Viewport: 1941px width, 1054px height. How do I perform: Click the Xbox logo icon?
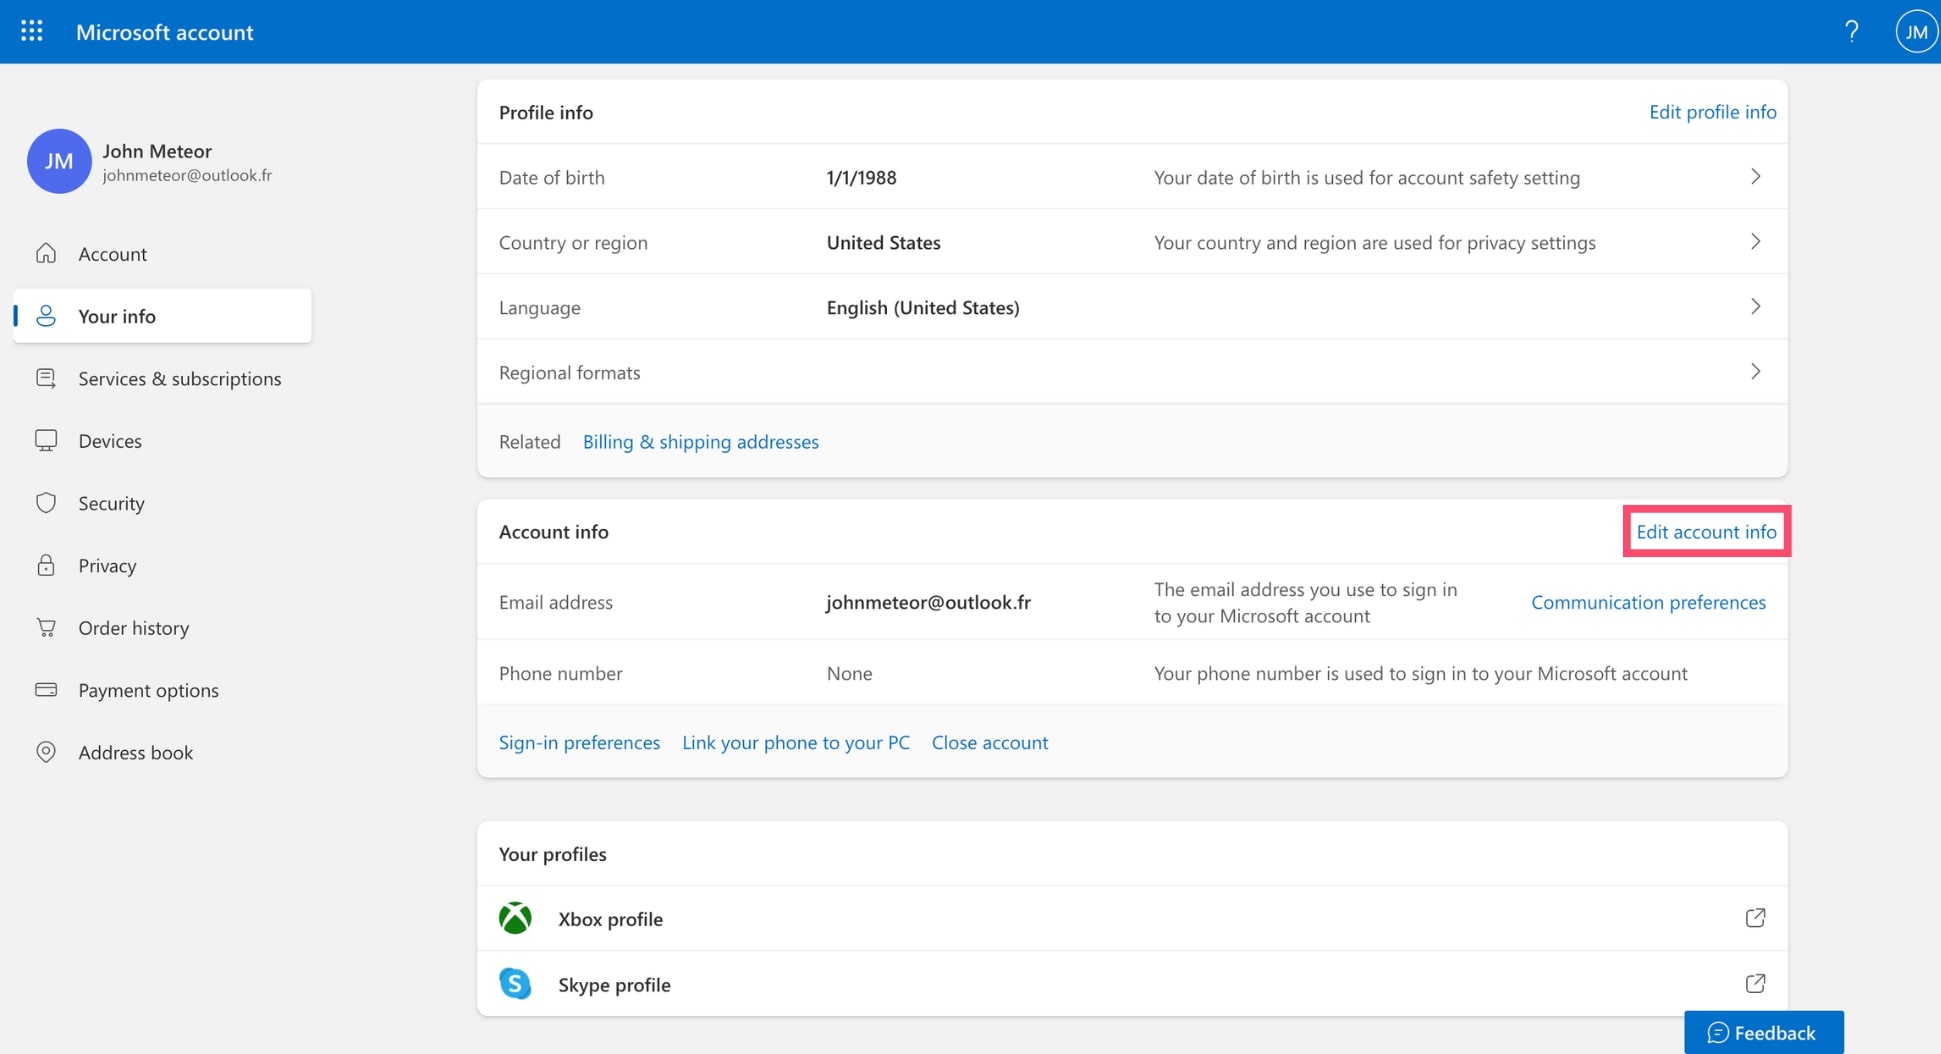pos(515,918)
